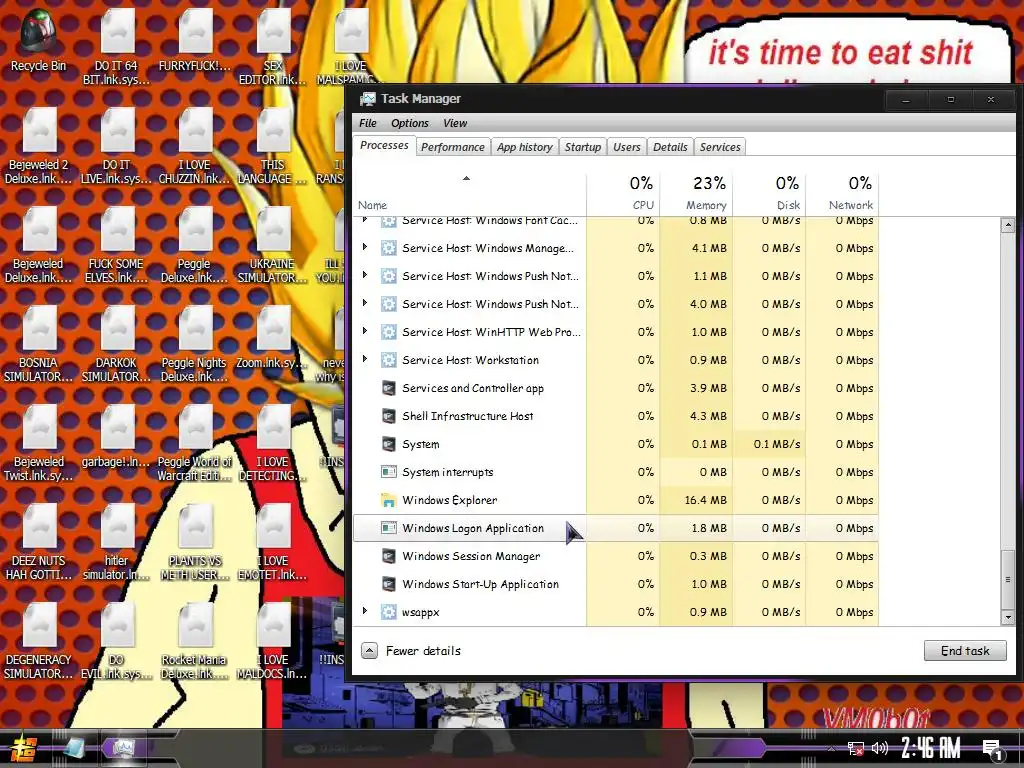Screen dimensions: 1024x768
Task: Click the scrollbar up arrow
Action: tap(1008, 225)
